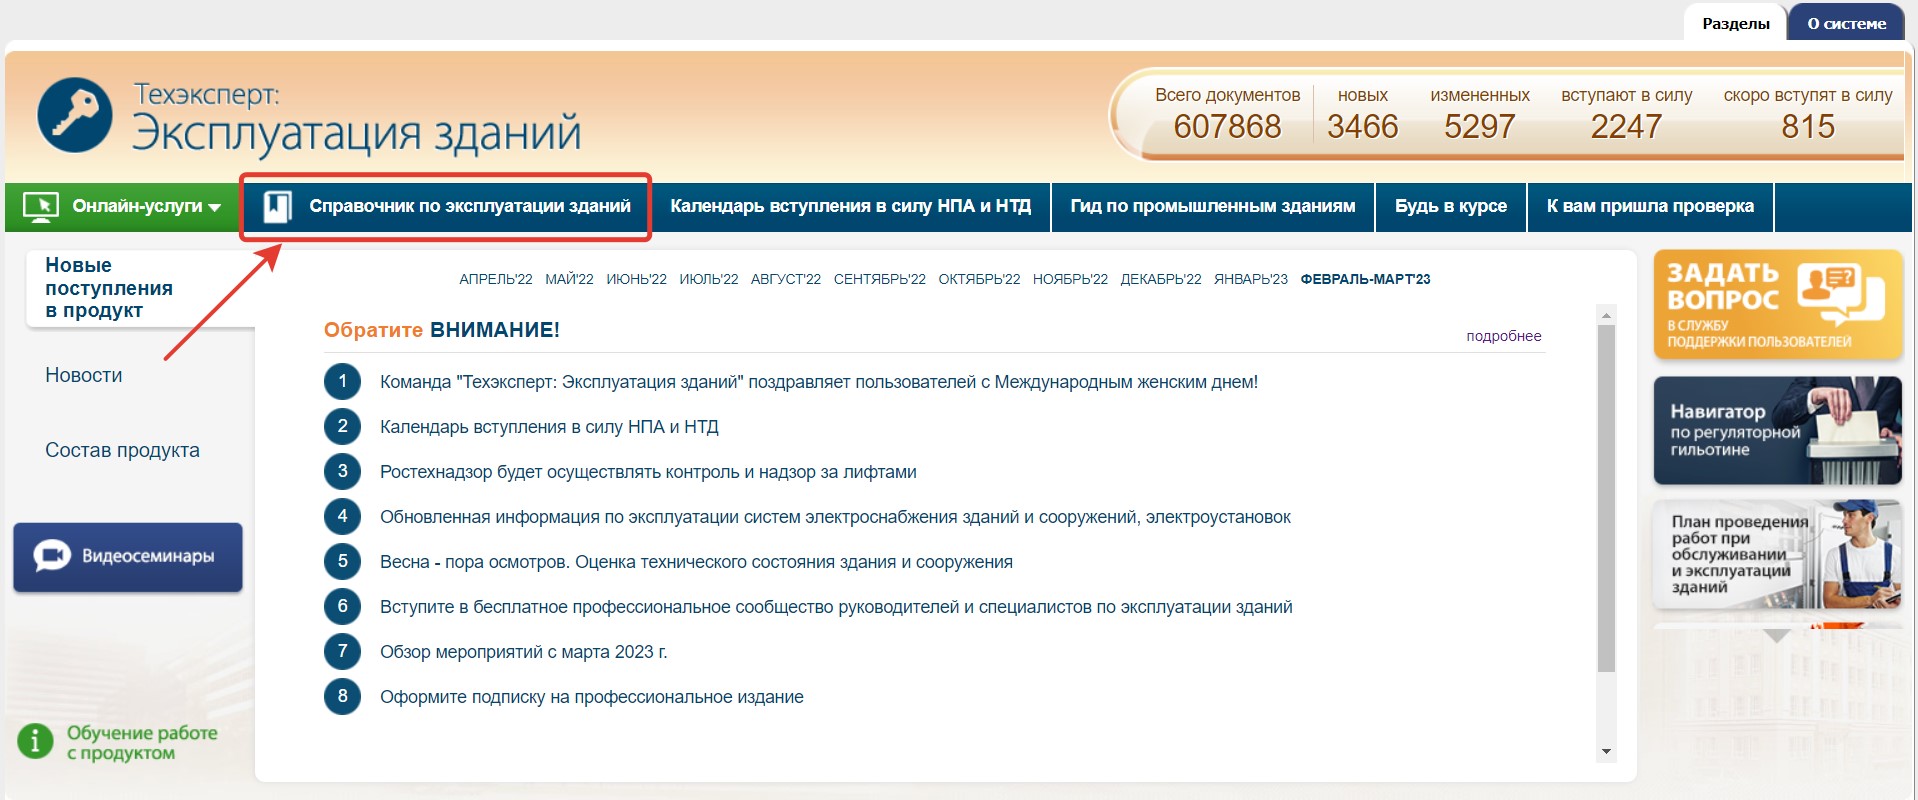Click вступают в силу count 2247
The image size is (1918, 800).
[x=1626, y=127]
